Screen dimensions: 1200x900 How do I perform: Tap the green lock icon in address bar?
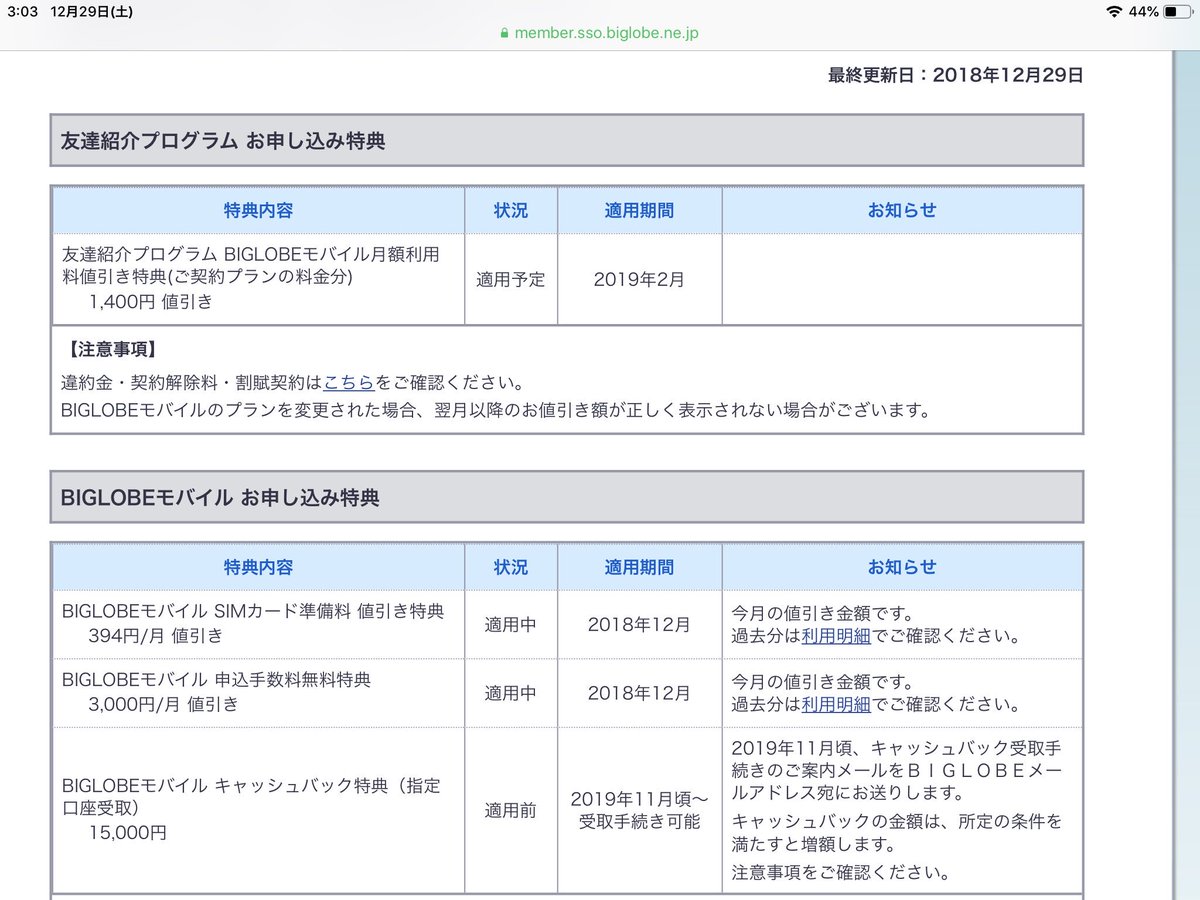(505, 33)
